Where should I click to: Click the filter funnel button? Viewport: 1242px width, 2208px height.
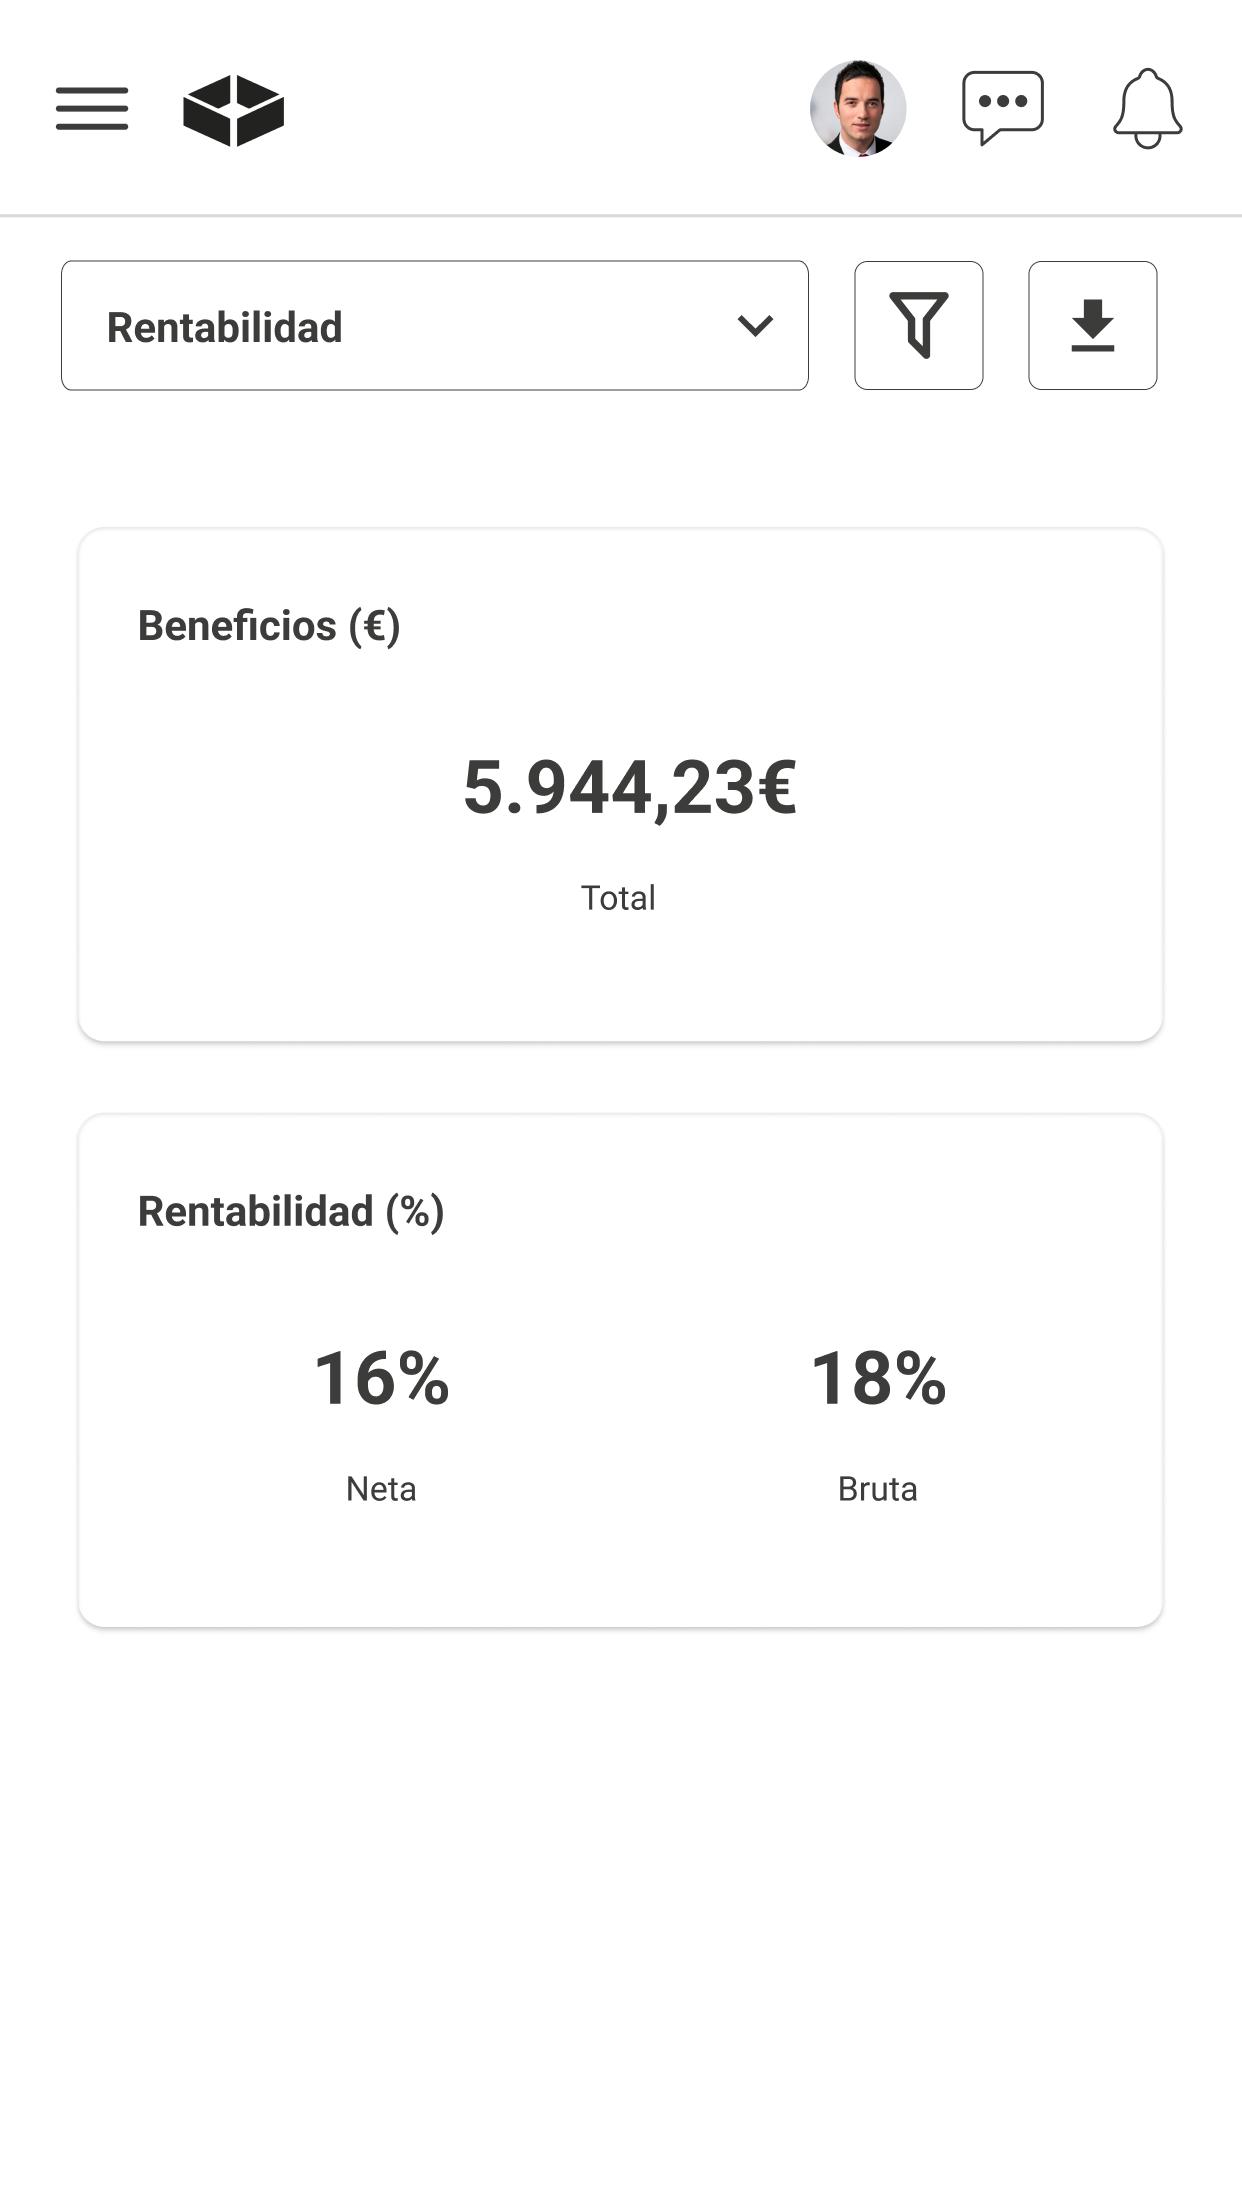point(919,325)
